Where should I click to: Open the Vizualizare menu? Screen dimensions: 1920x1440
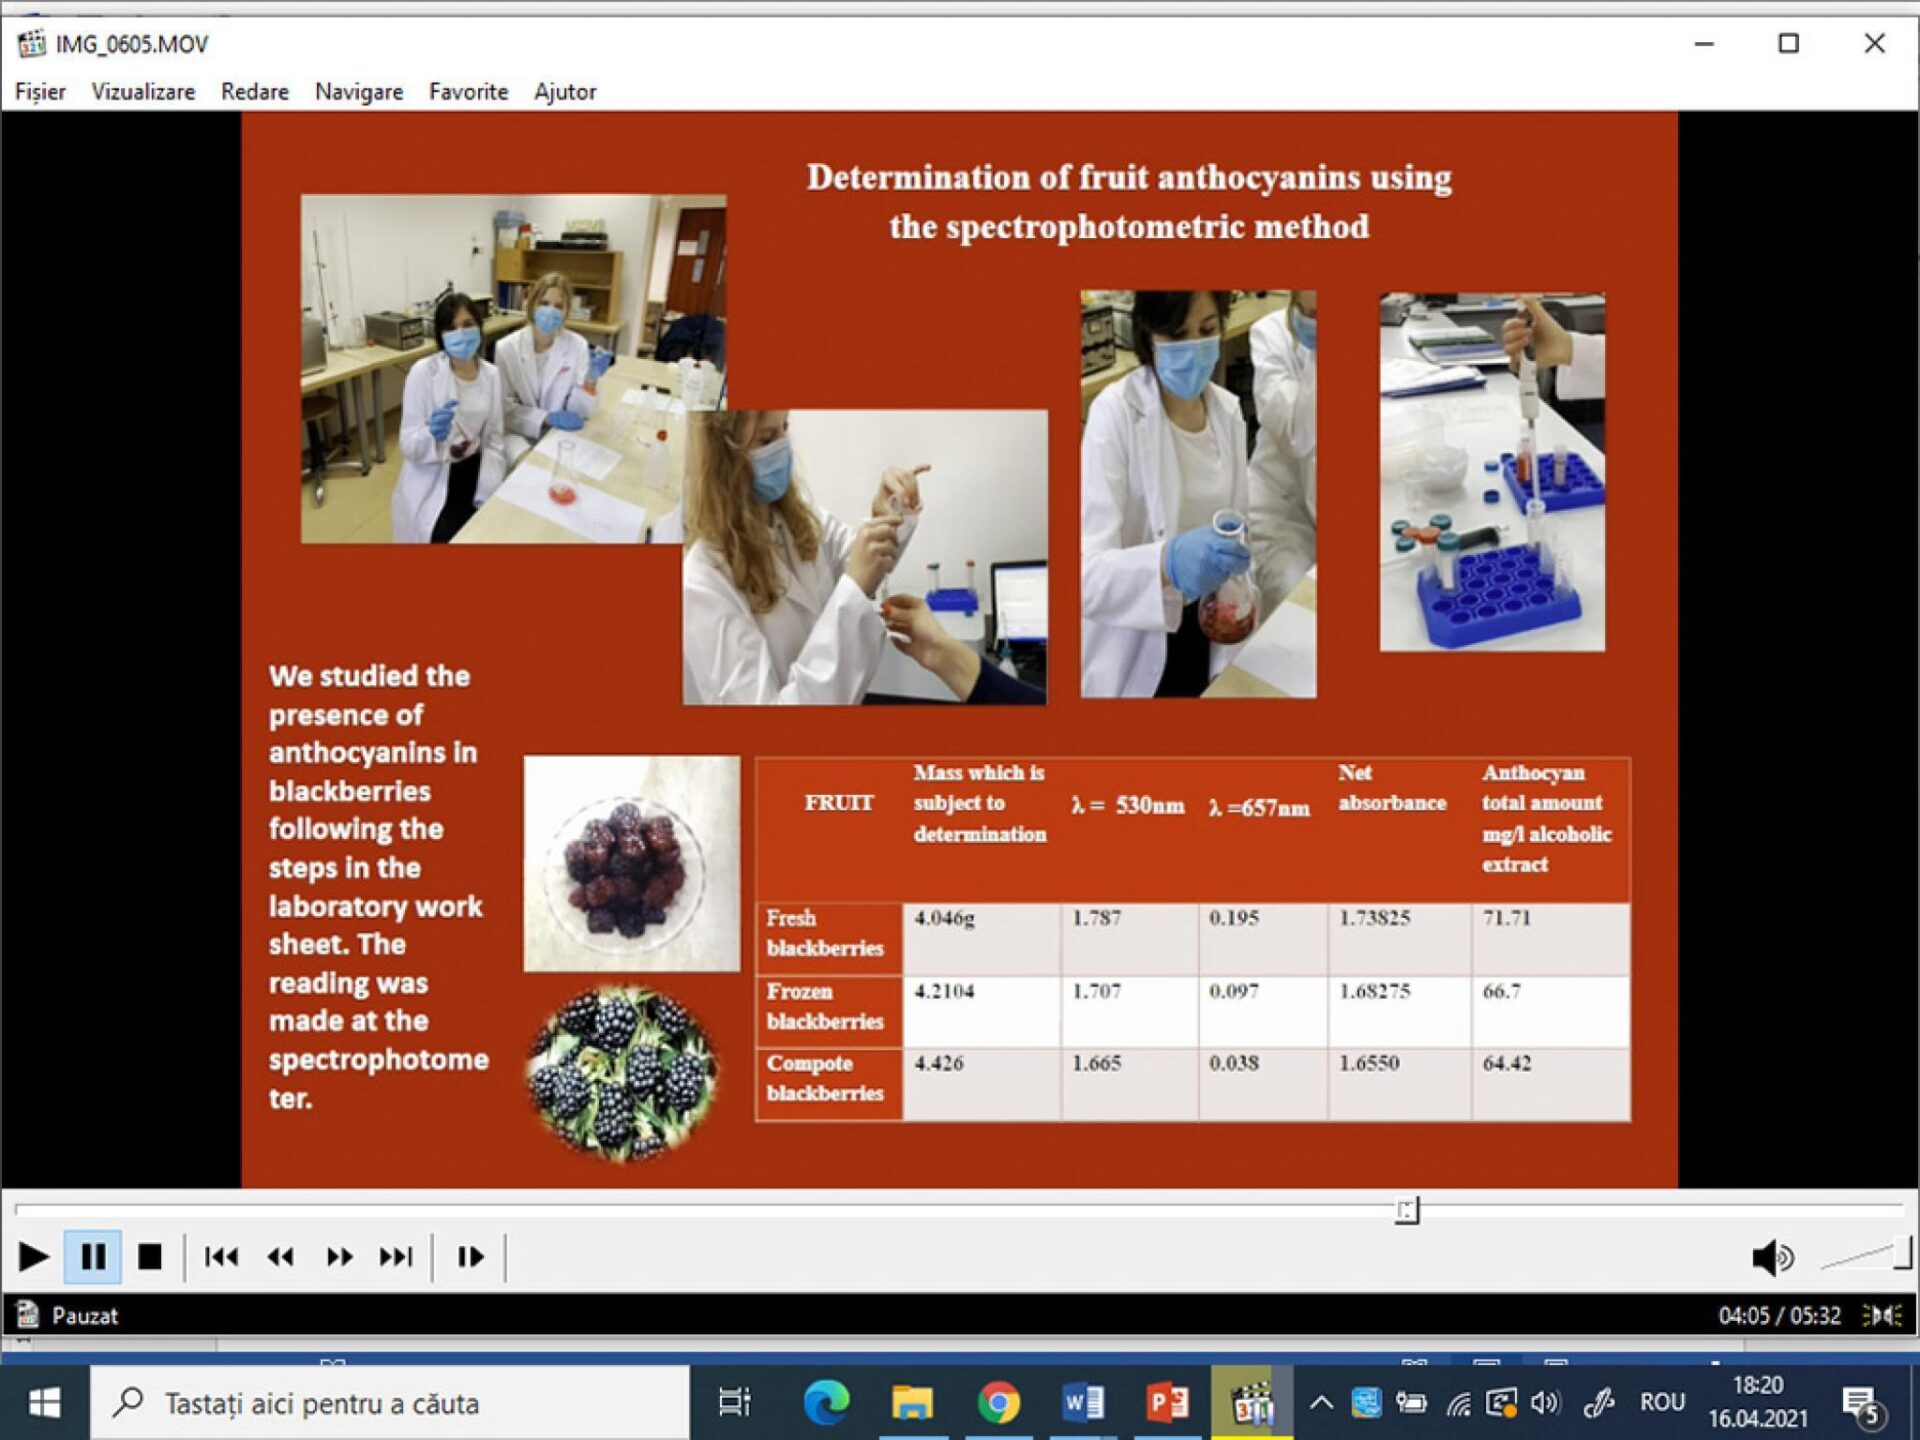[x=143, y=92]
